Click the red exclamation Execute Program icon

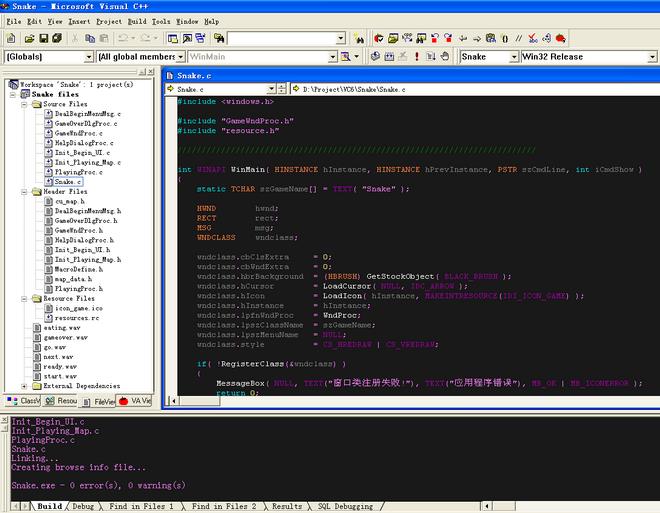pos(417,56)
